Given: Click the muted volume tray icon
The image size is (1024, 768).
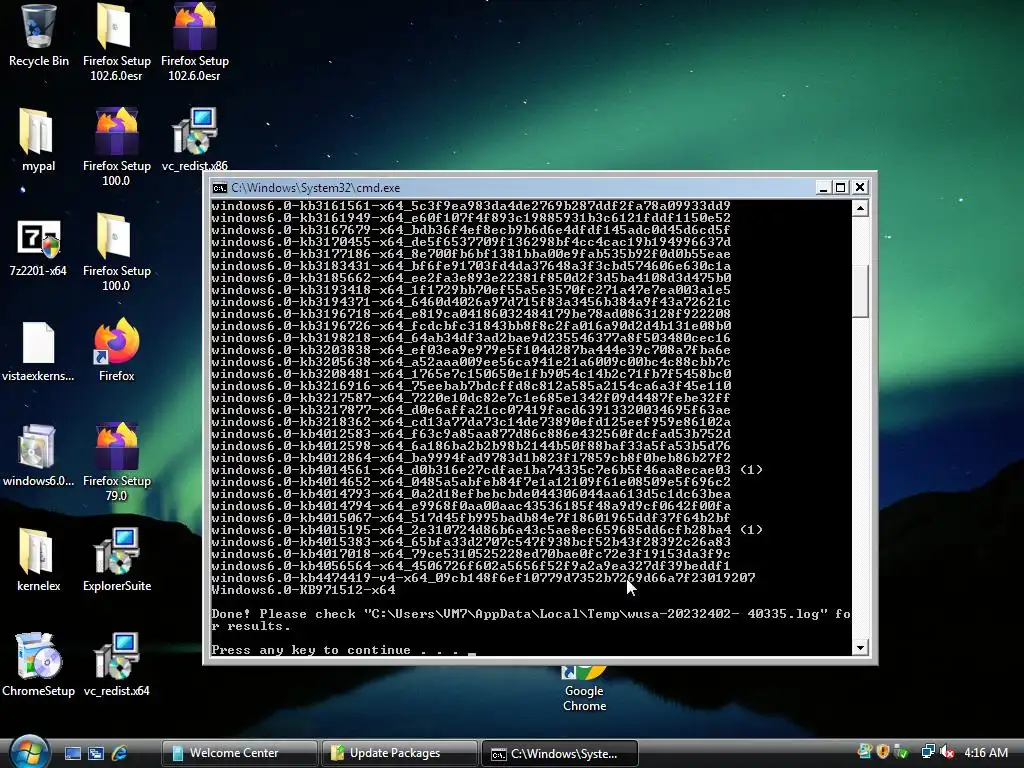Looking at the screenshot, I should point(947,752).
